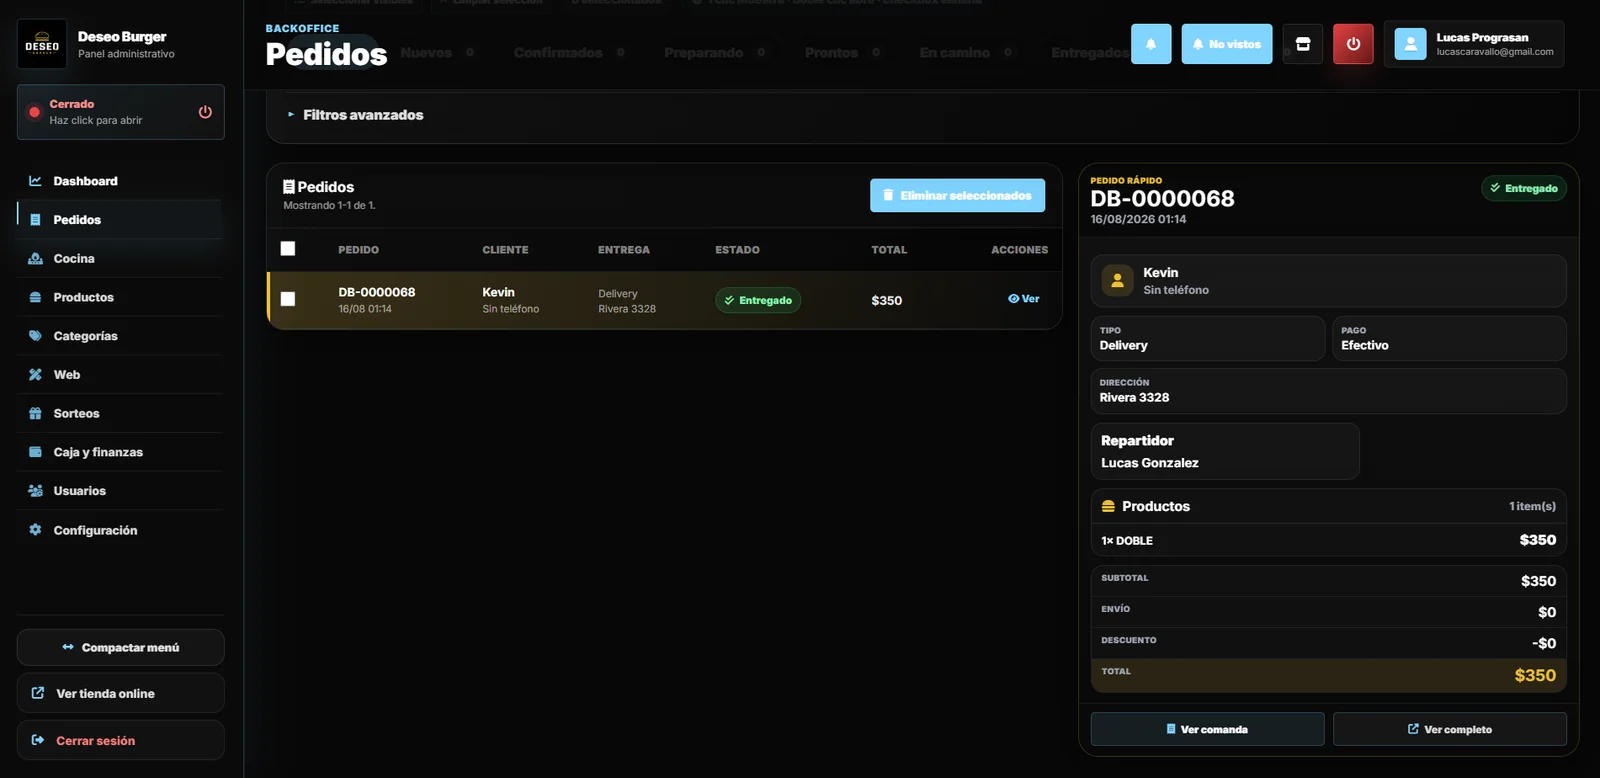Click the TOTAL column header

(x=889, y=250)
